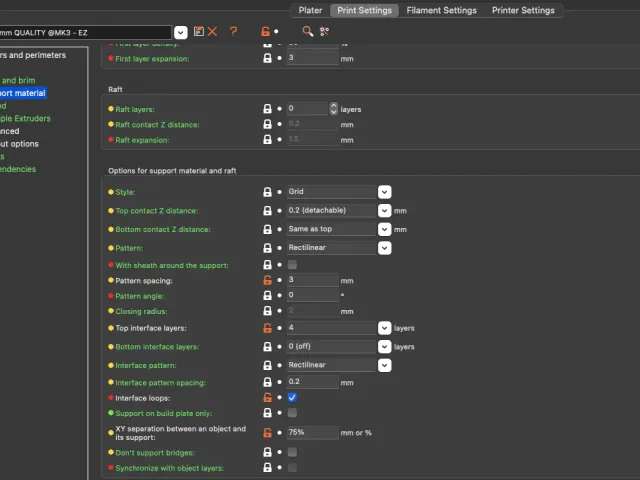Click orange unlock icon for Top interface layers
Screen dimensions: 640x480
click(267, 328)
